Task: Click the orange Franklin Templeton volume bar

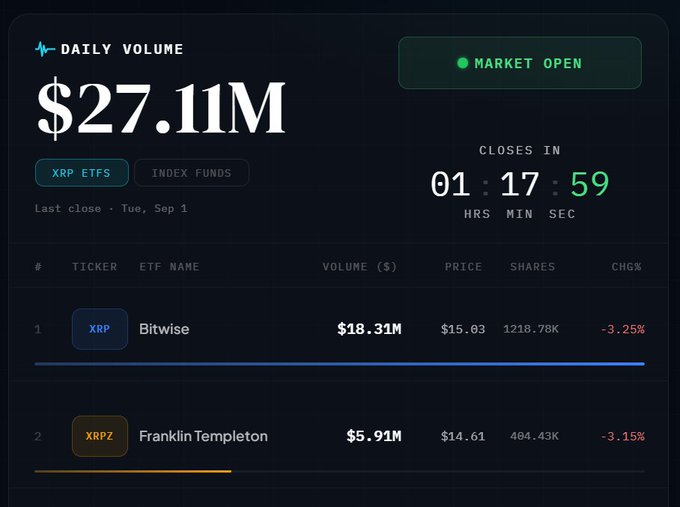Action: (133, 471)
